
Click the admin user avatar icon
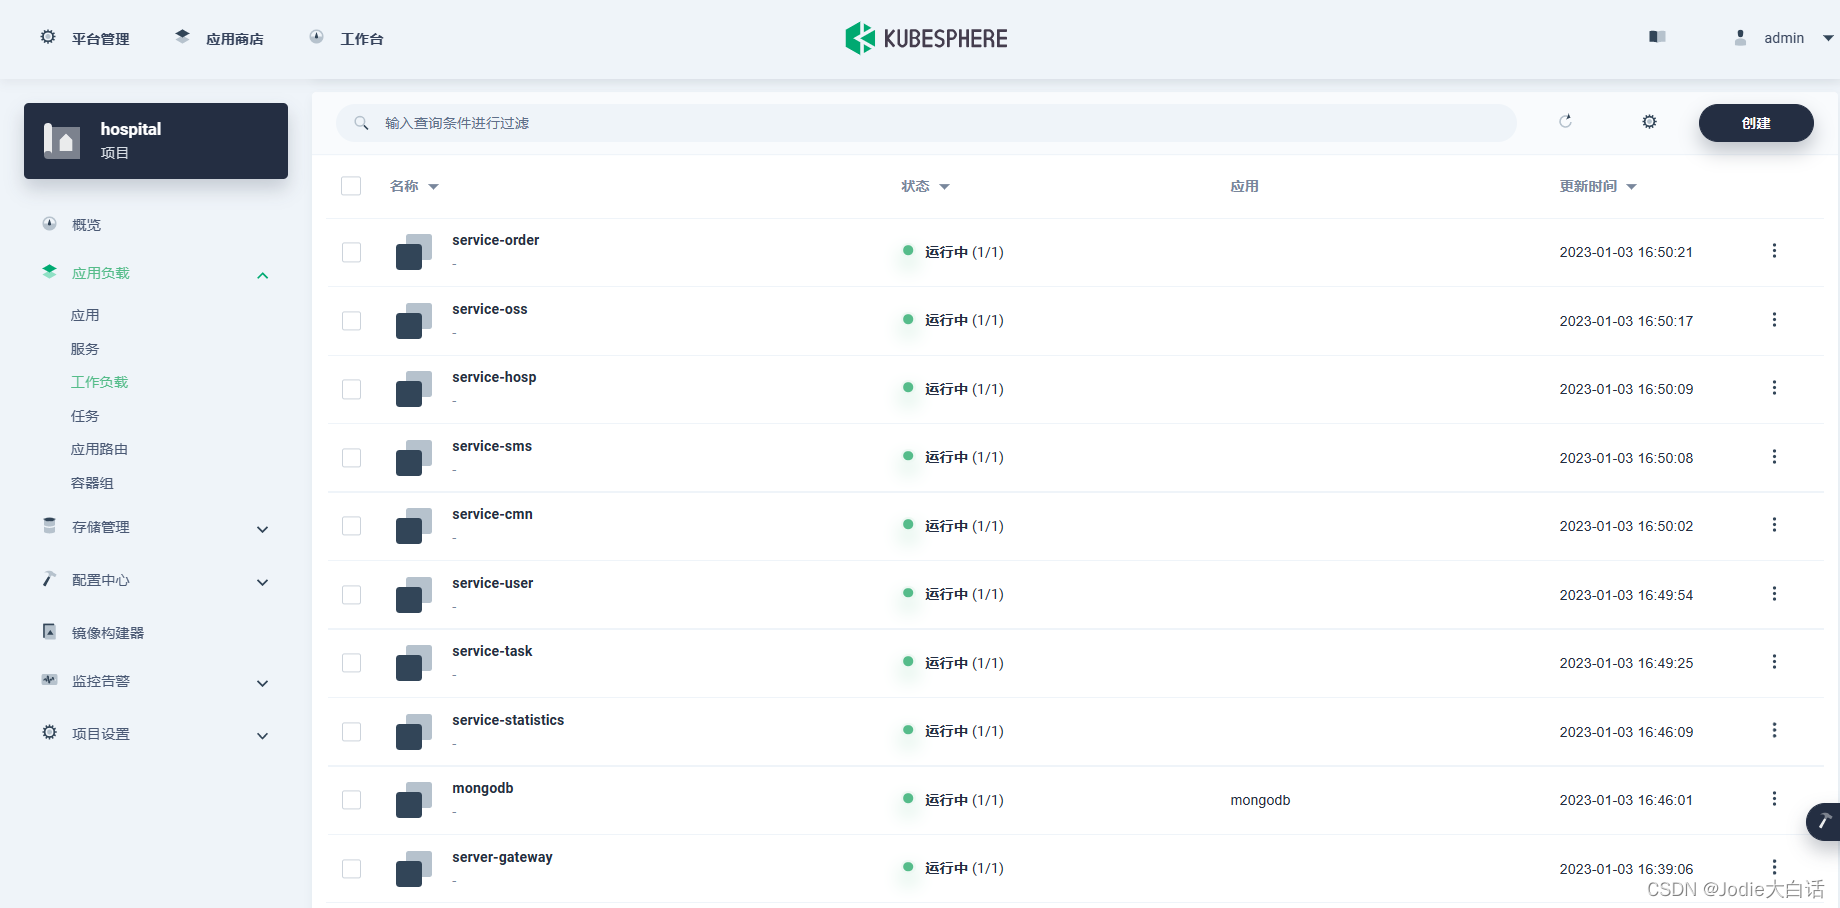click(x=1740, y=37)
